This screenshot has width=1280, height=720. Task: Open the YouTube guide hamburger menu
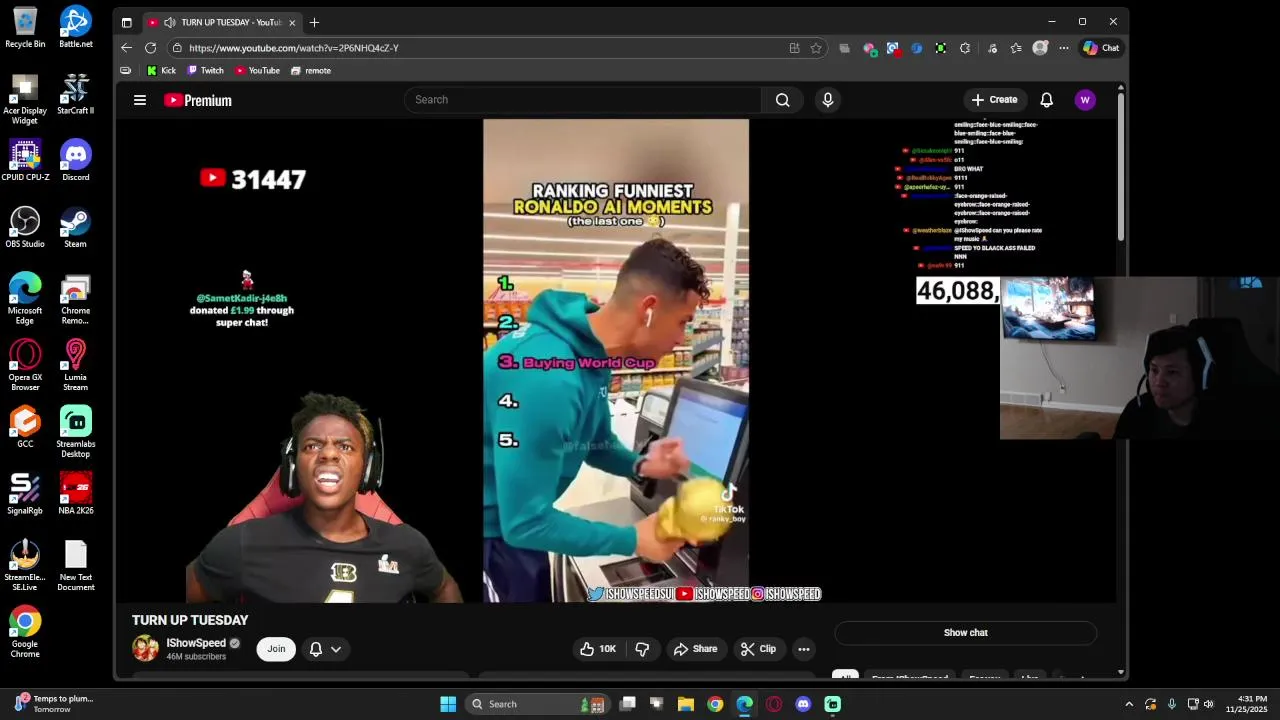point(140,100)
